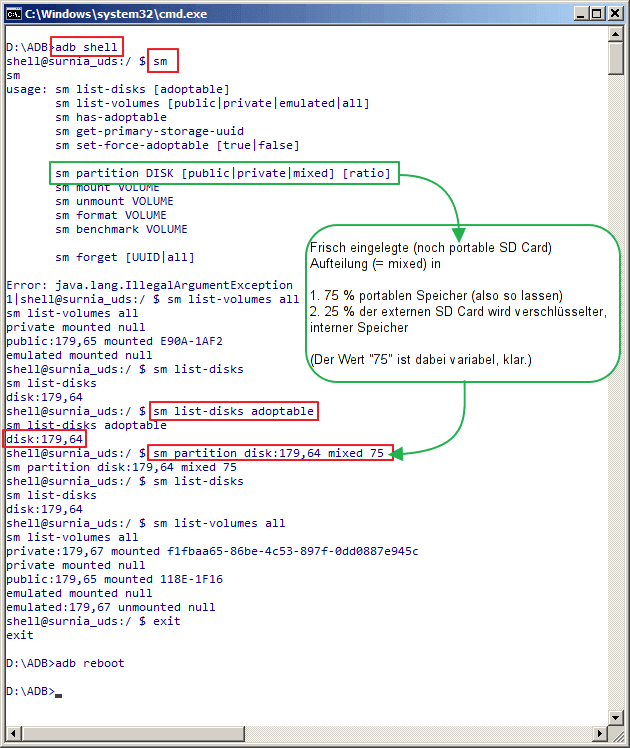The width and height of the screenshot is (630, 748).
Task: Click the window title bar text
Action: pyautogui.click(x=116, y=14)
